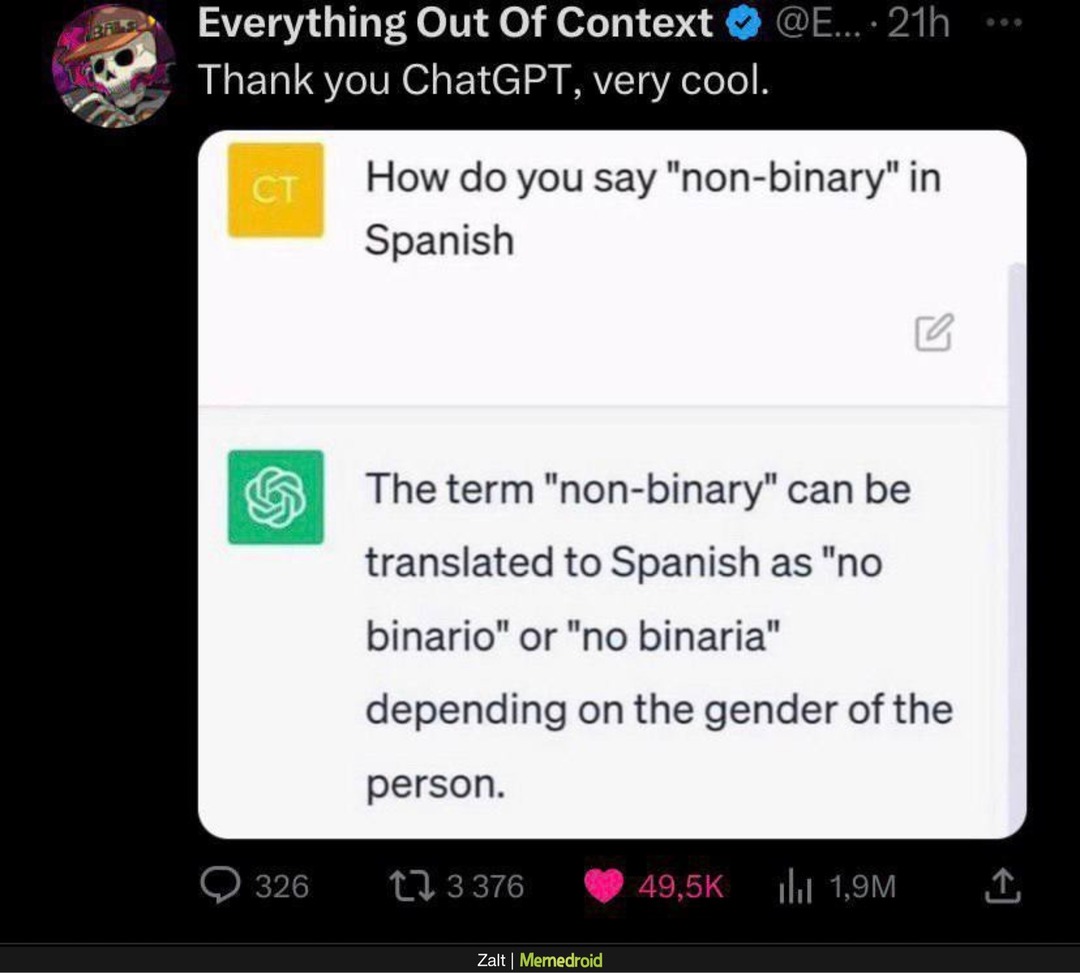Open the view analytics bar chart icon

coord(796,887)
